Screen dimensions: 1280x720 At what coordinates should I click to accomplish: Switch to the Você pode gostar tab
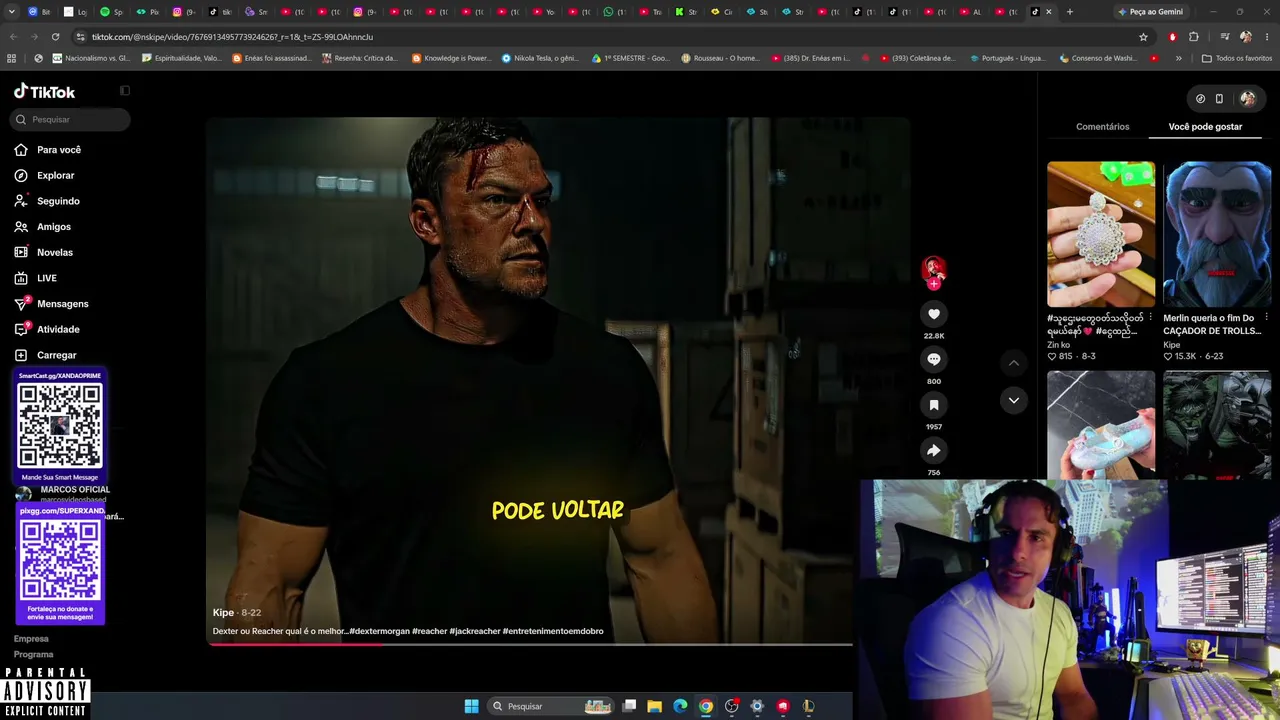1205,127
